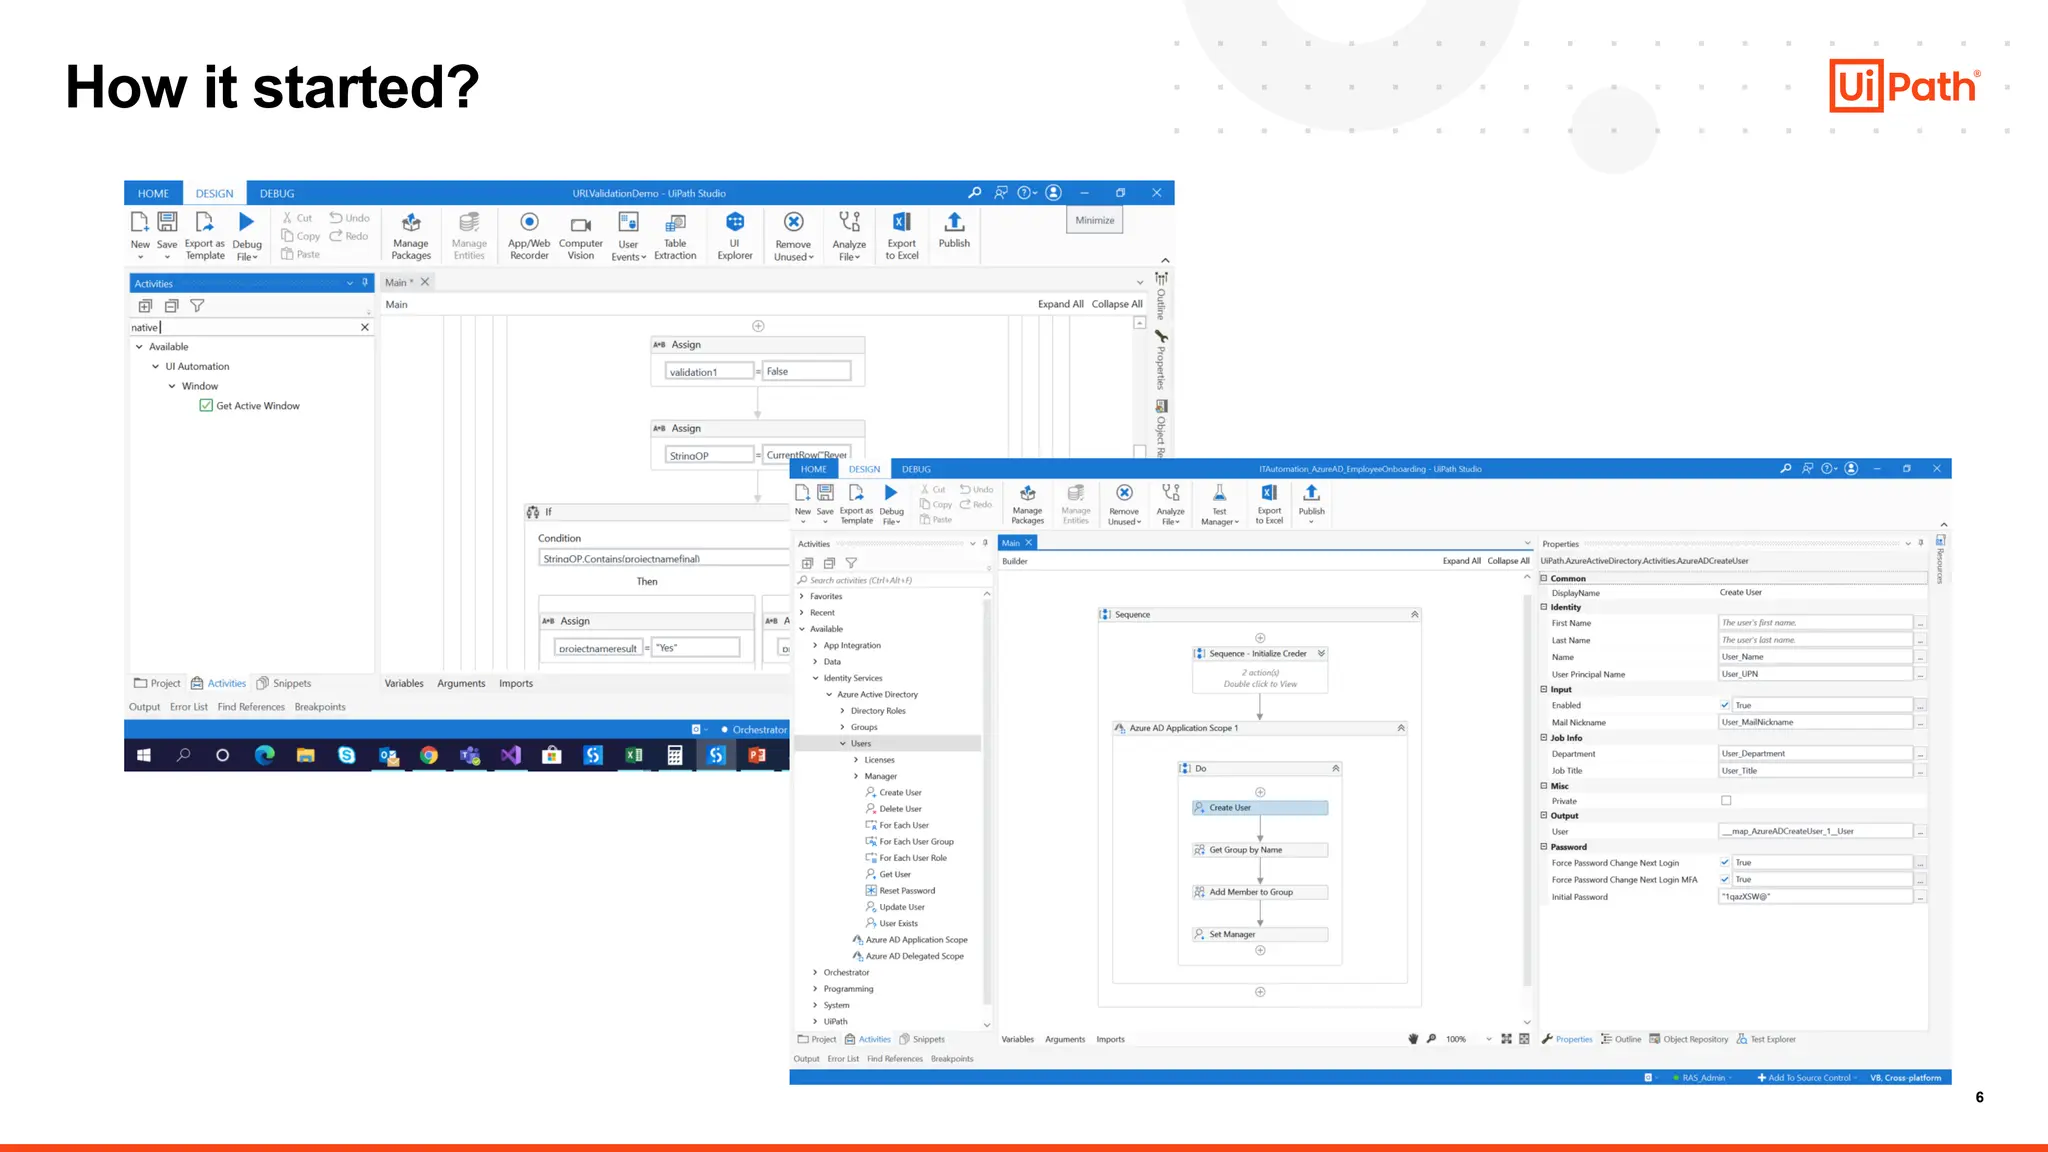Screen dimensions: 2048x1152
Task: Collapse the Azure Active Directory tree node
Action: click(829, 695)
